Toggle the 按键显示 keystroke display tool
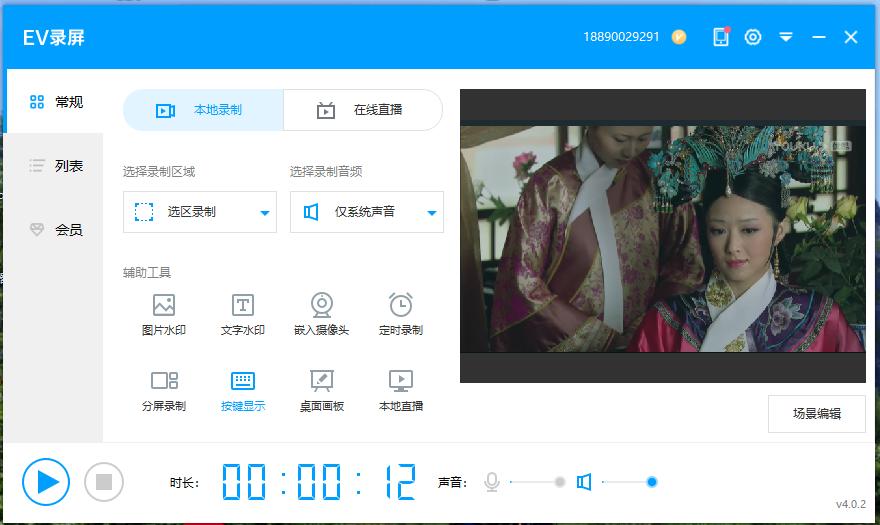This screenshot has width=880, height=525. tap(242, 391)
